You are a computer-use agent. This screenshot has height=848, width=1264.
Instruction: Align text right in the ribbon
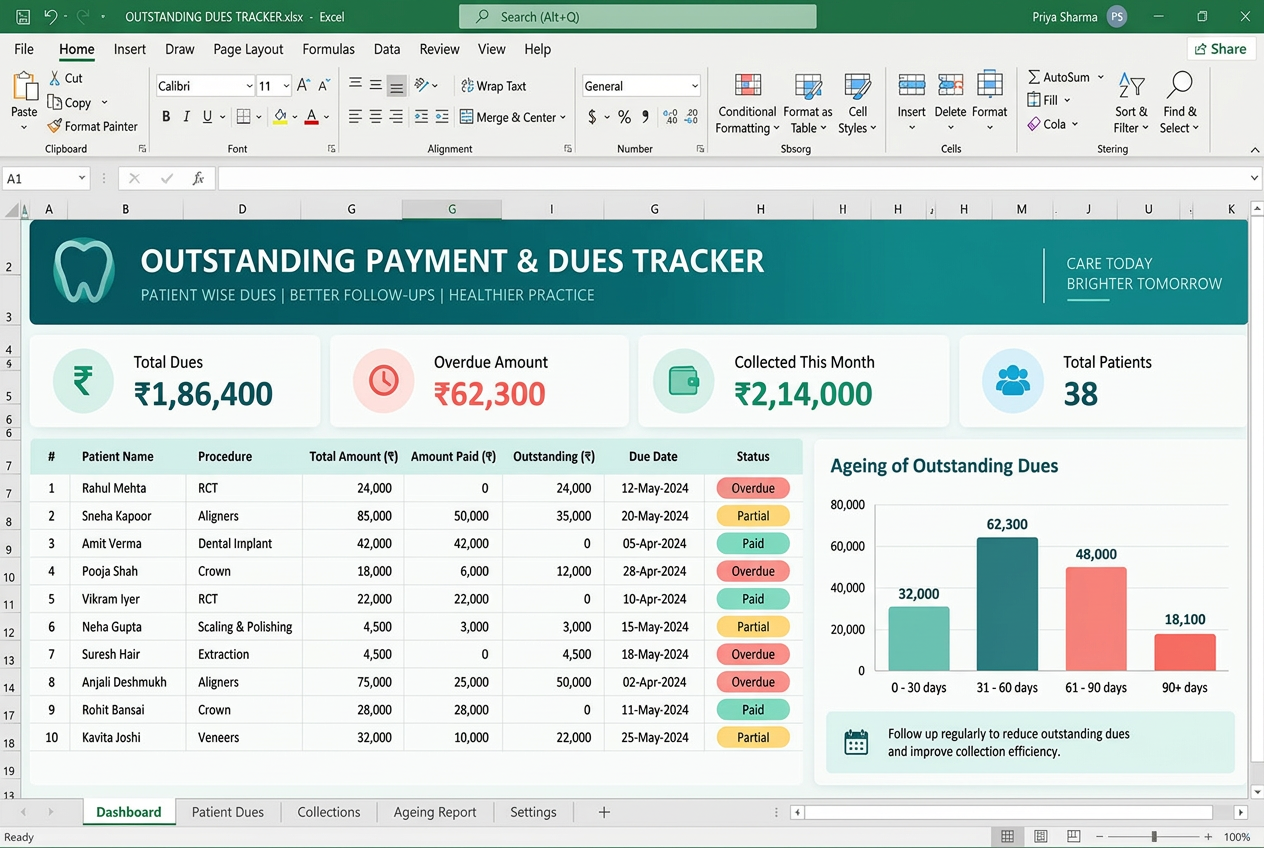coord(396,117)
